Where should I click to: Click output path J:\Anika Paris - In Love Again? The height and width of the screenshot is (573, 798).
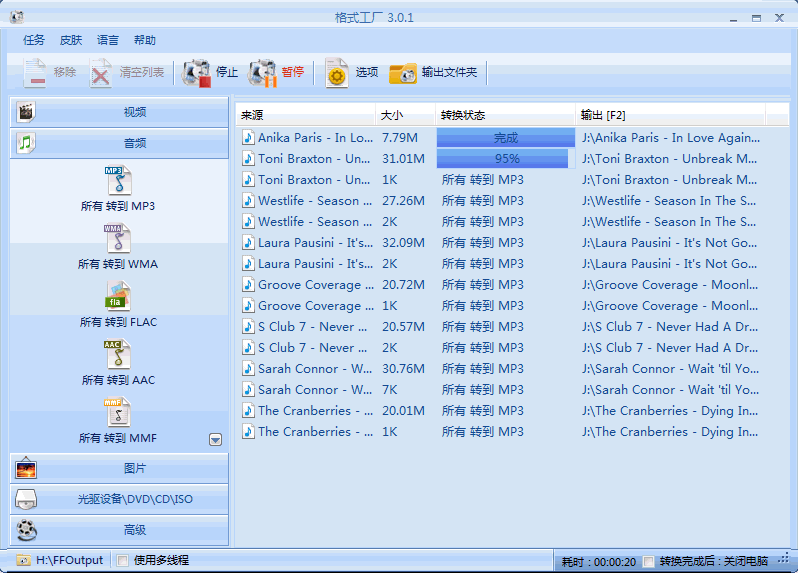(671, 137)
